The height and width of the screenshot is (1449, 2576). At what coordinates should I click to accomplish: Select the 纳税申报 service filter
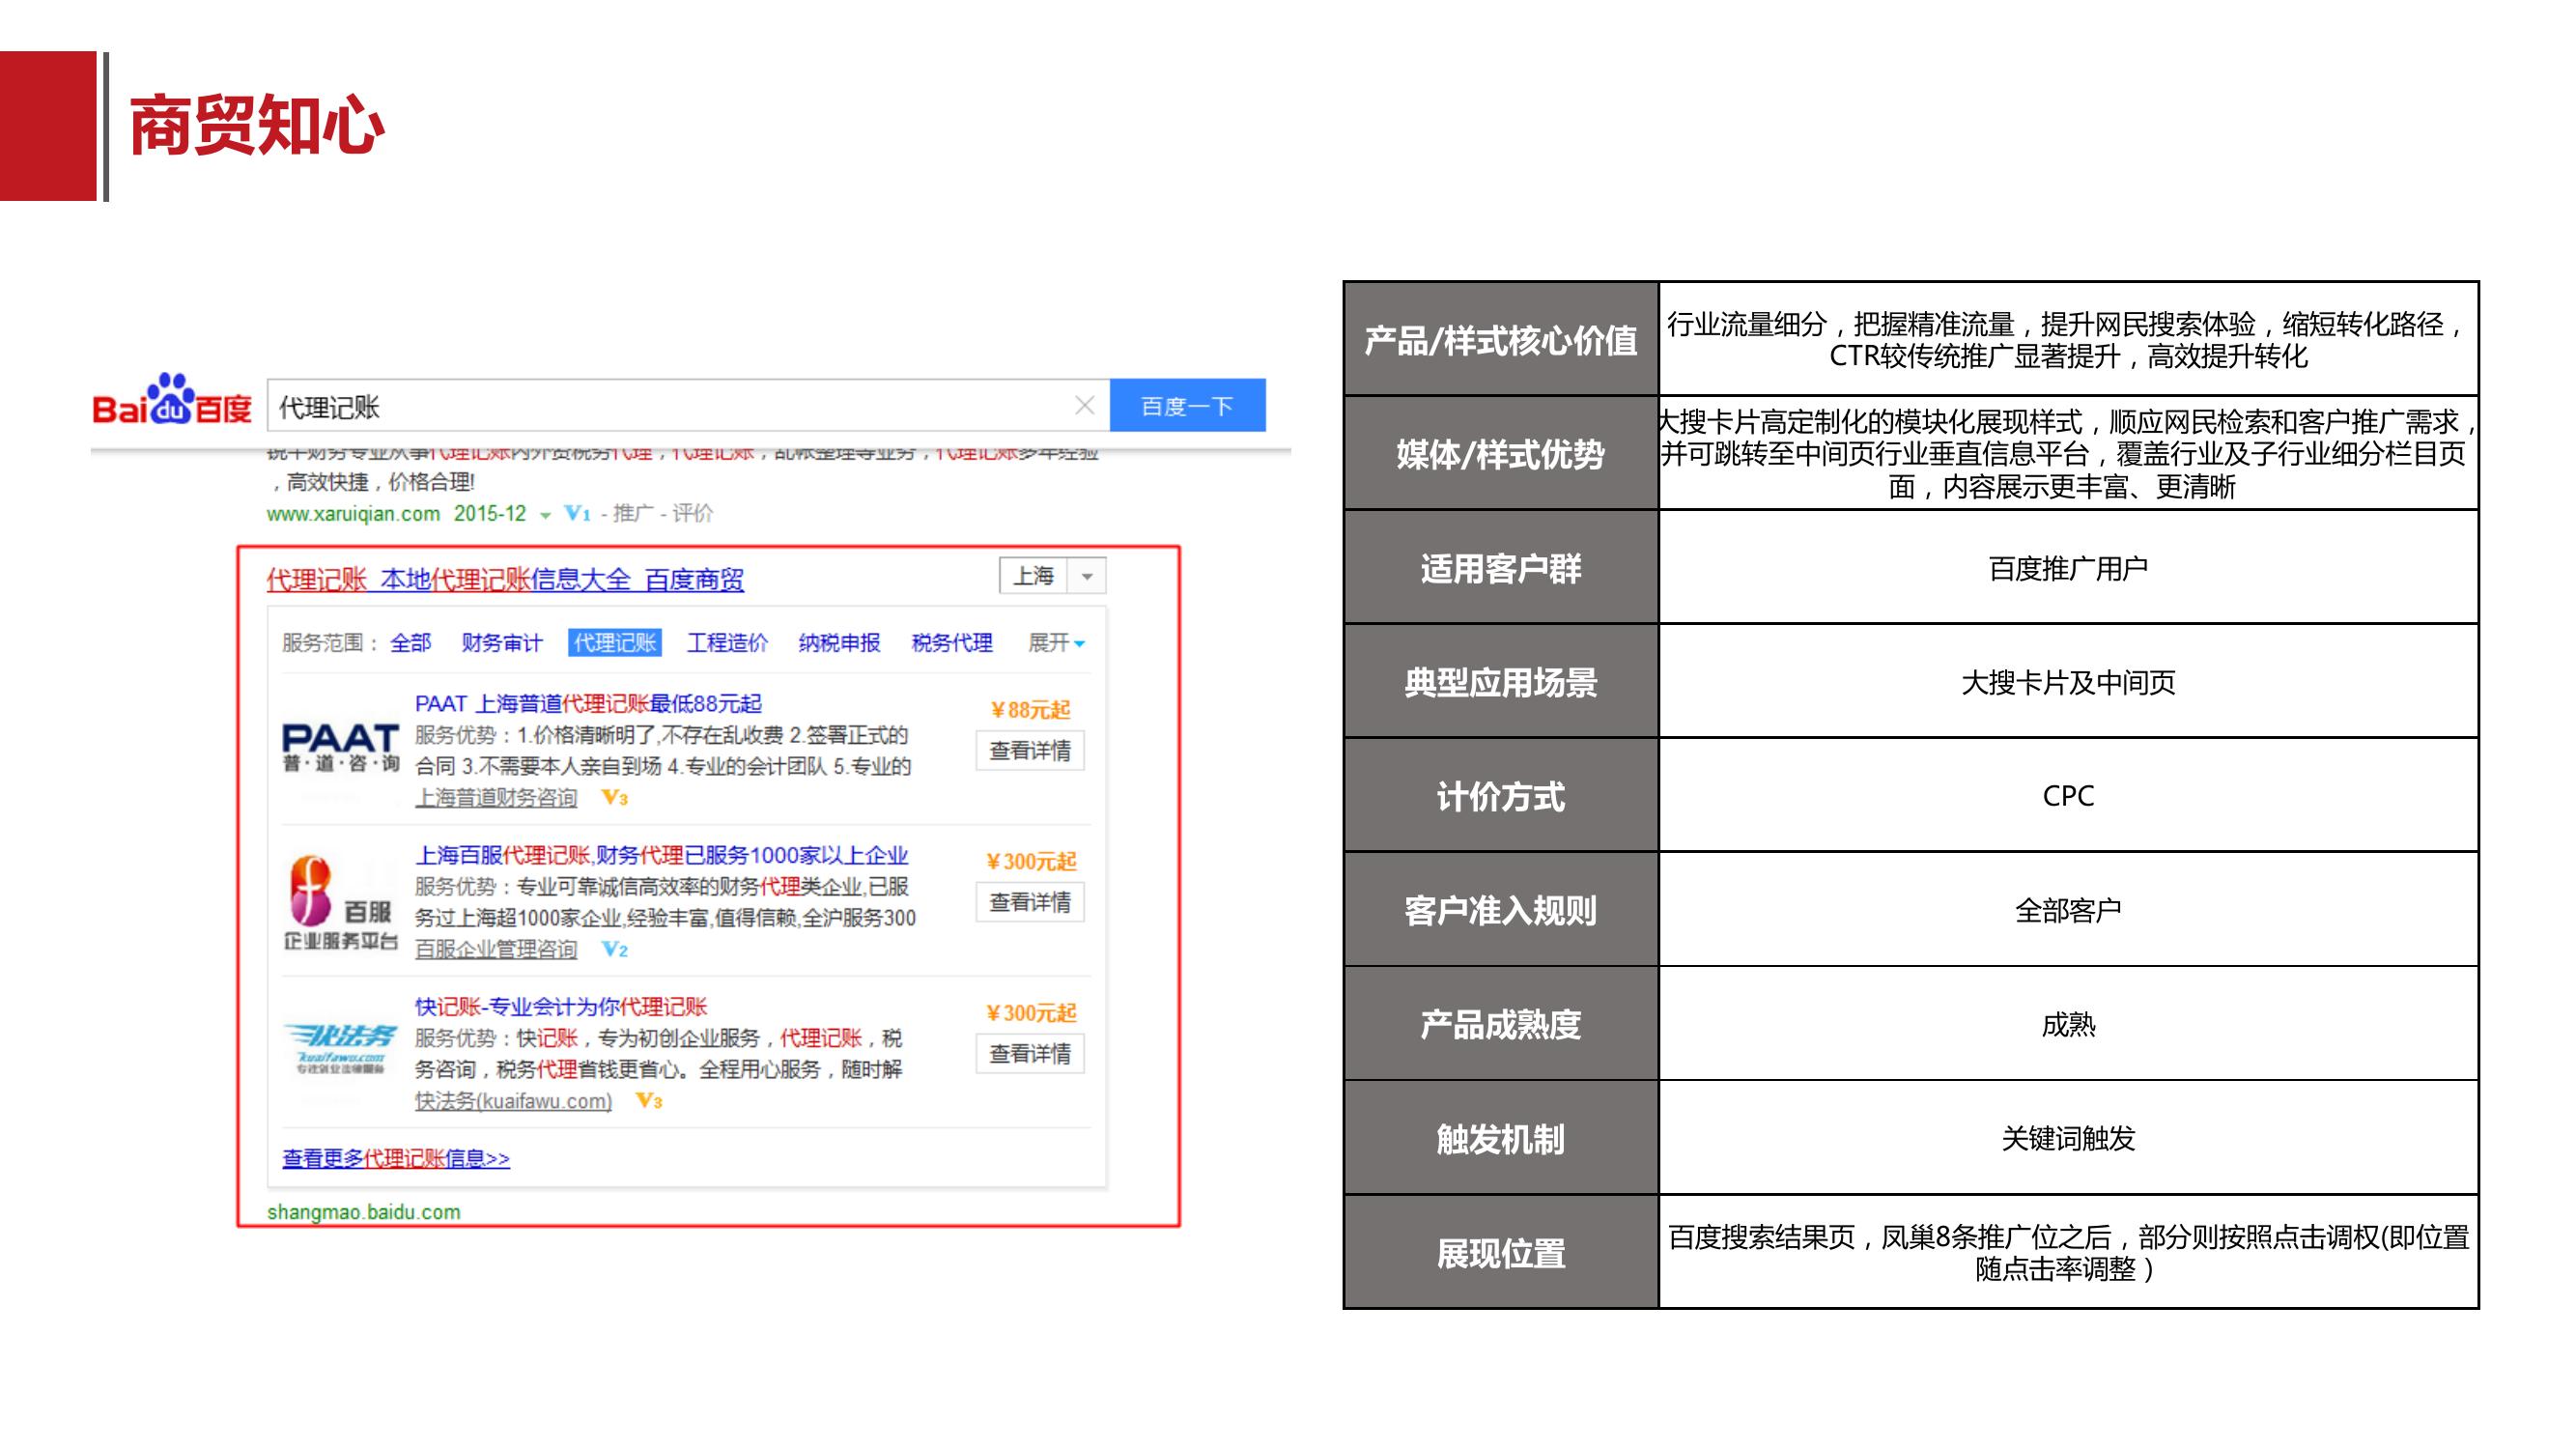(x=839, y=643)
